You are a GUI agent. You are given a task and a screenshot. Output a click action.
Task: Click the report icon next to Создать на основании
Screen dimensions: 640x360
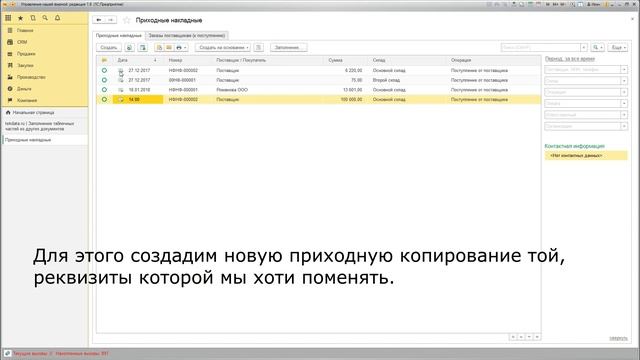[258, 47]
